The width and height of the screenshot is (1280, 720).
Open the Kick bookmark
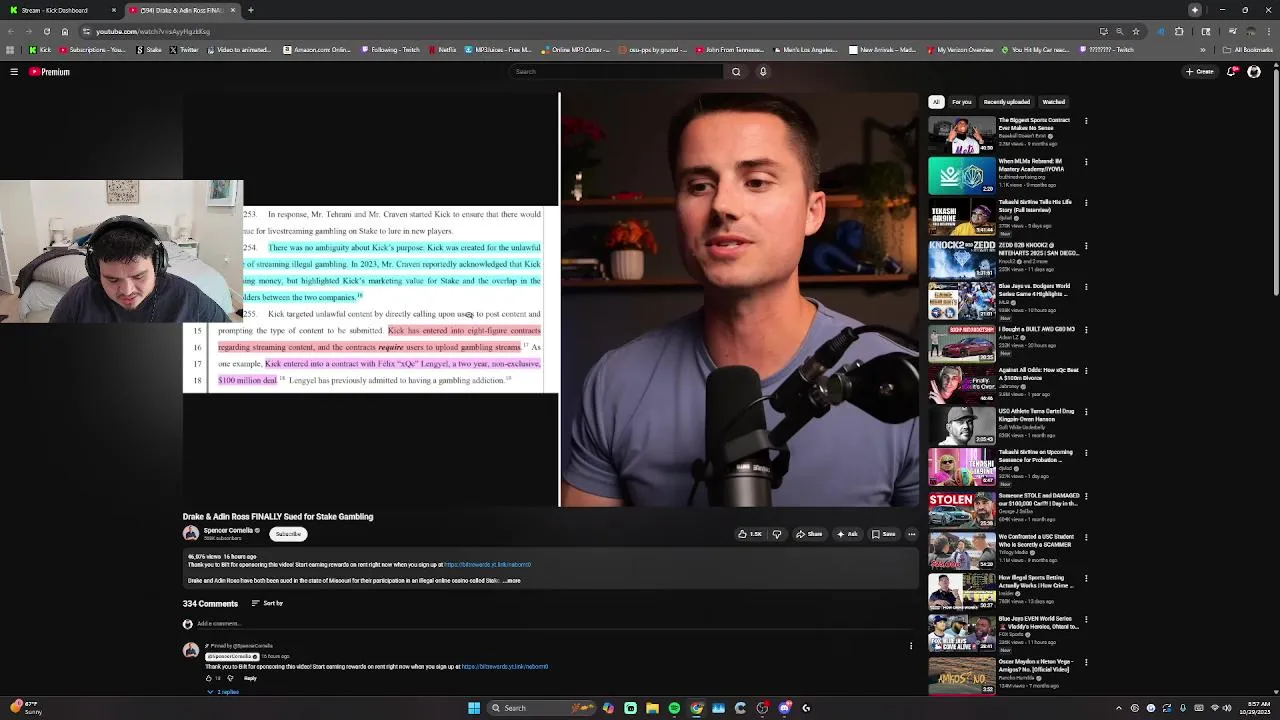click(x=40, y=50)
